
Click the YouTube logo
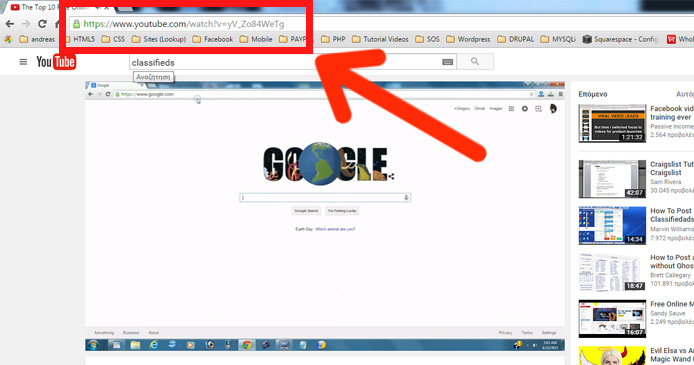pyautogui.click(x=56, y=62)
